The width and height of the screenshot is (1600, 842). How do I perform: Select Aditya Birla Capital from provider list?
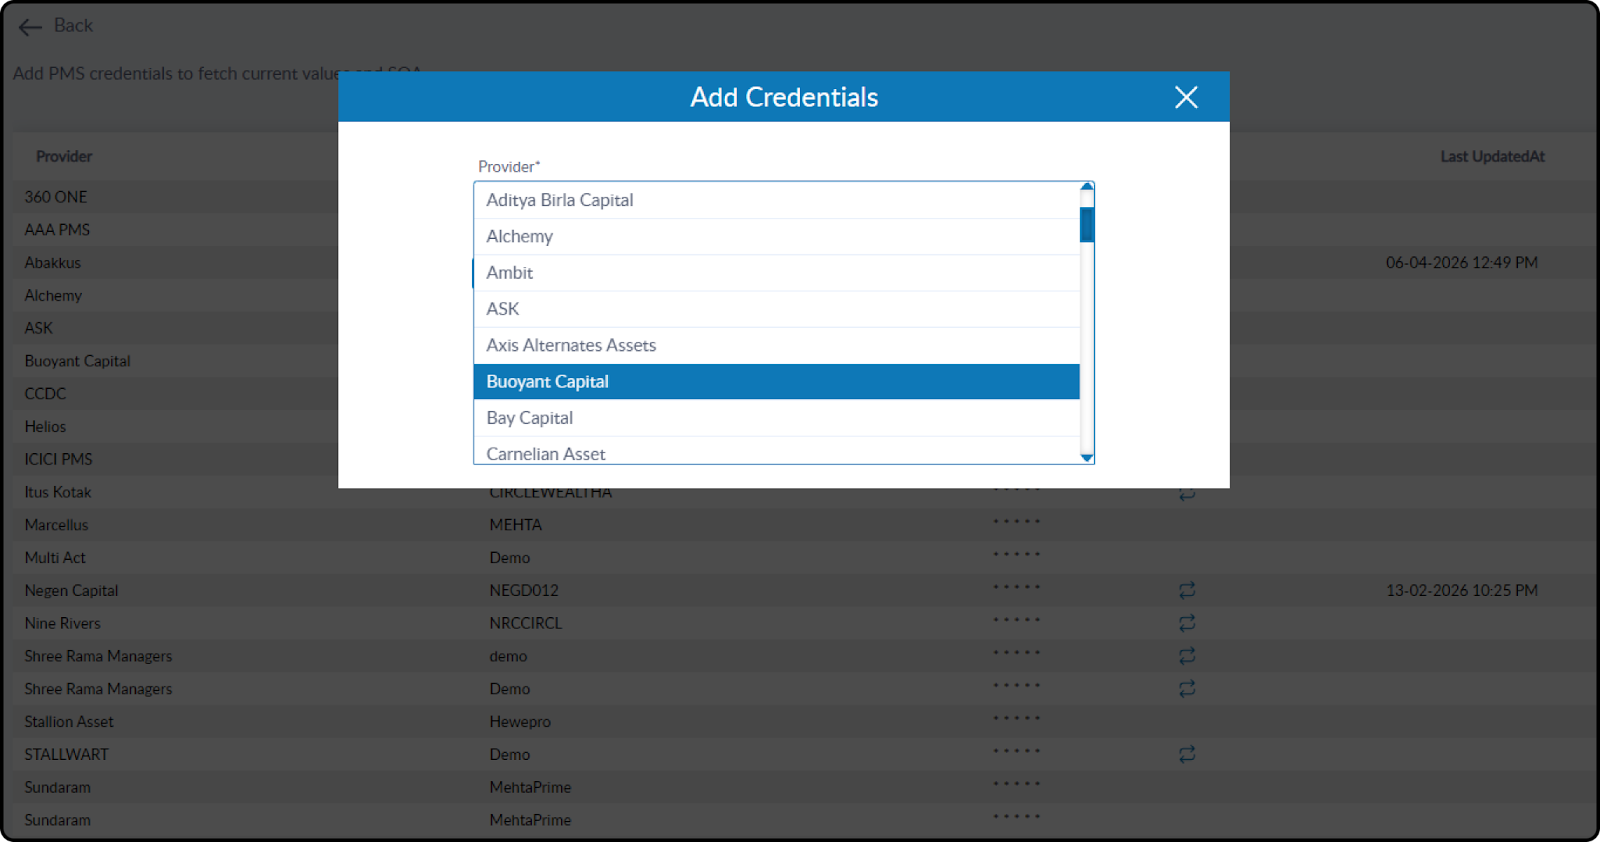(776, 200)
